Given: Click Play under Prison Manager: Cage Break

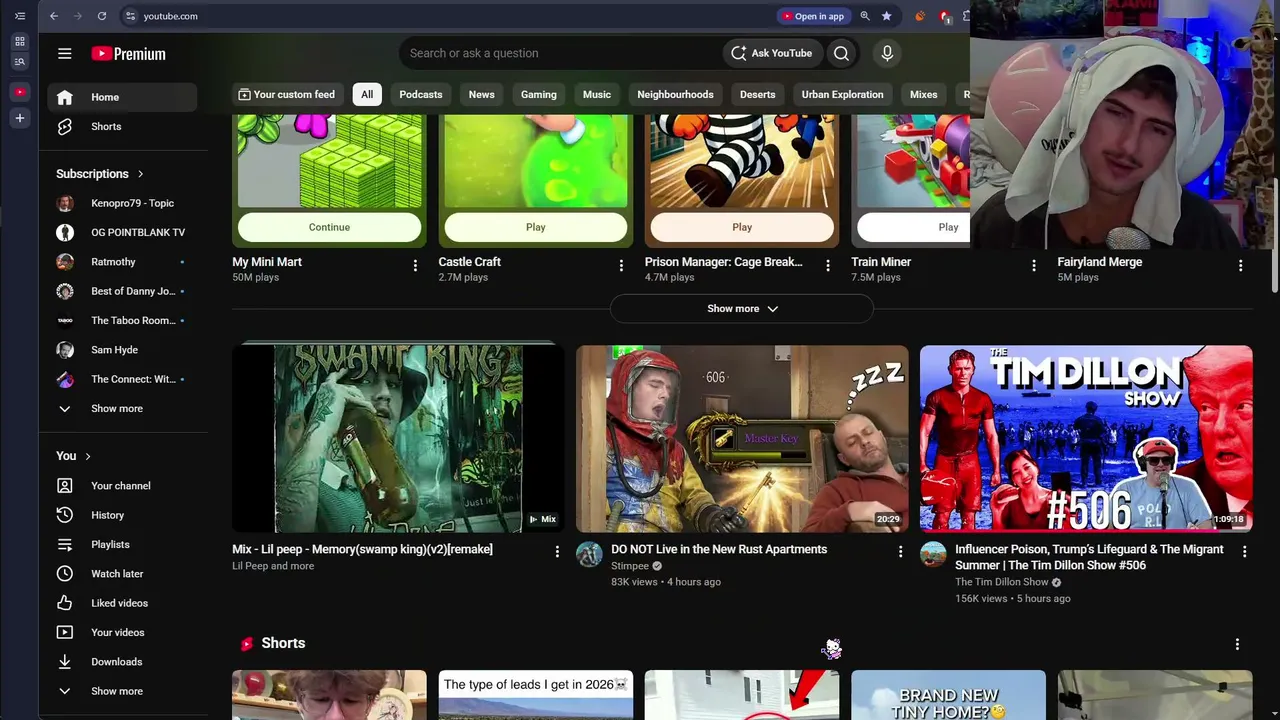Looking at the screenshot, I should [742, 227].
